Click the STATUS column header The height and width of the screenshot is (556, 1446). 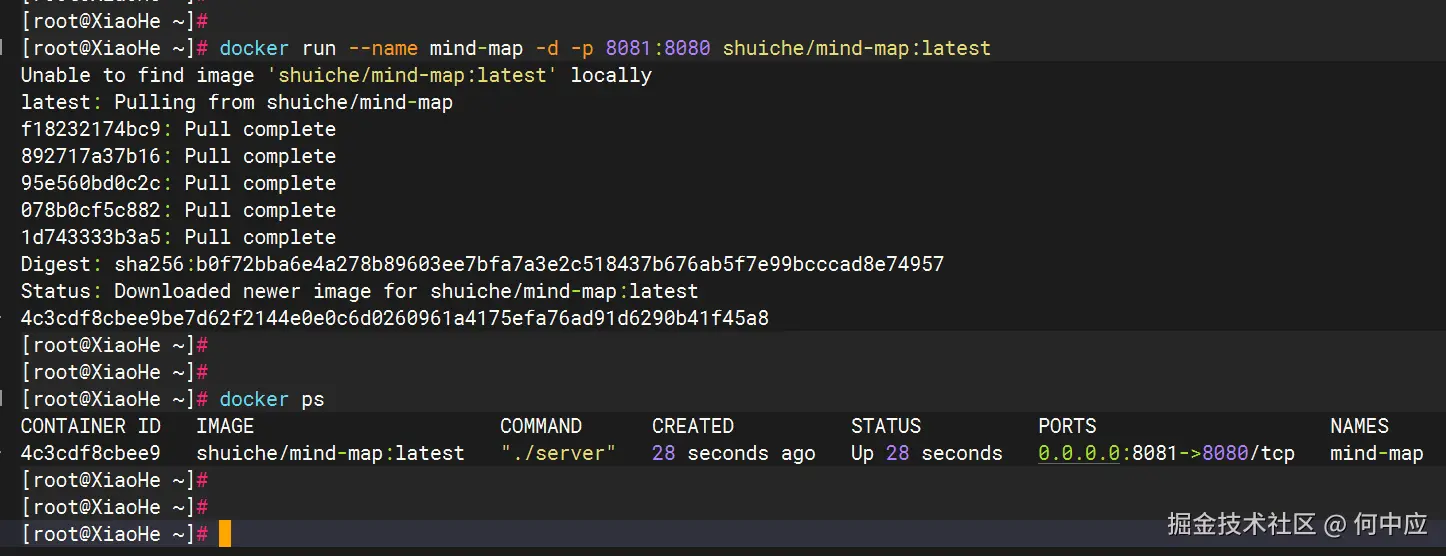[x=886, y=426]
